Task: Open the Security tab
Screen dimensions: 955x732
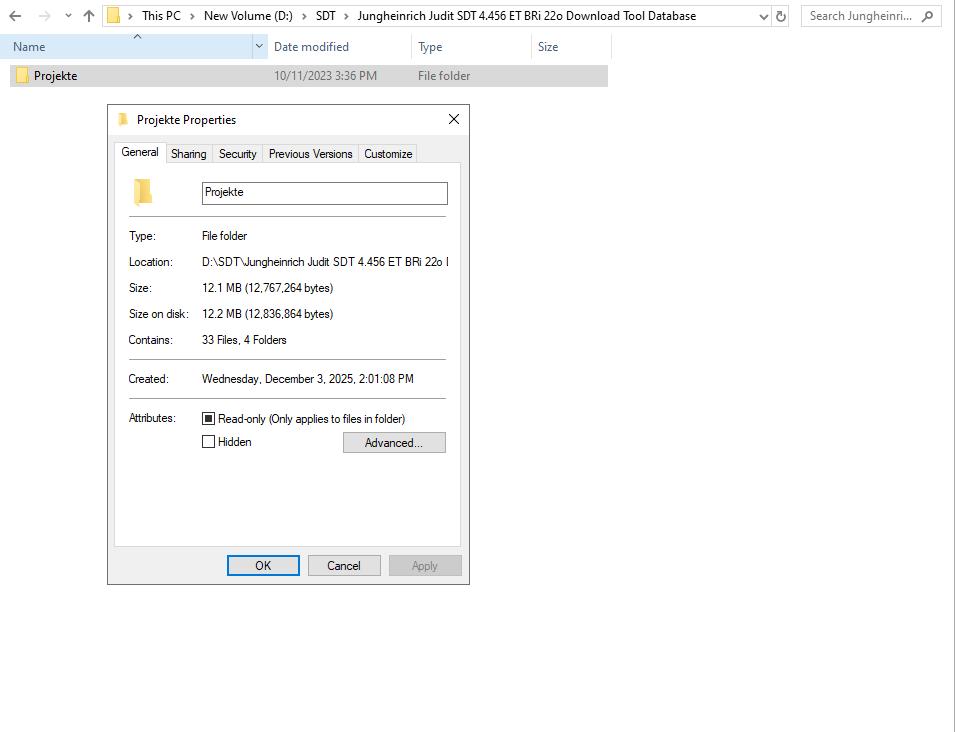Action: coord(238,154)
